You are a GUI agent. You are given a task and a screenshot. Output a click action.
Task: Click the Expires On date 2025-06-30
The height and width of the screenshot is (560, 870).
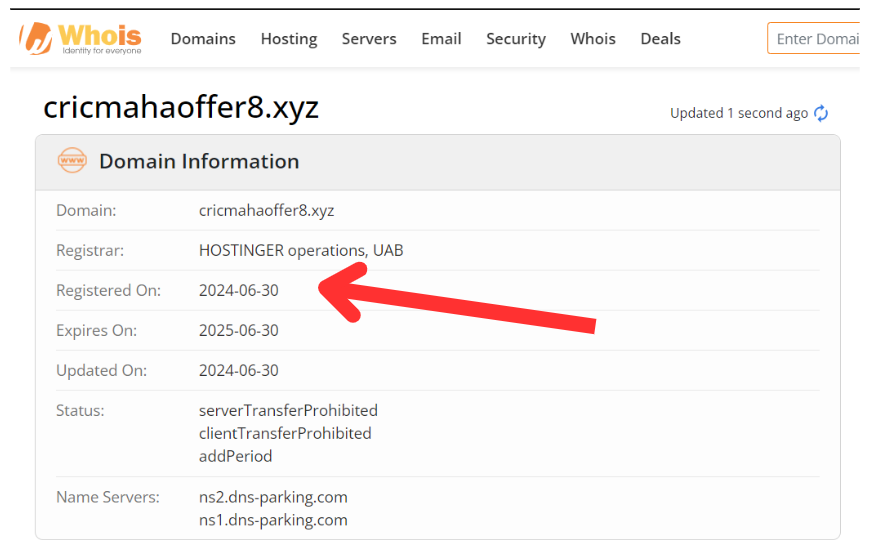click(x=239, y=330)
